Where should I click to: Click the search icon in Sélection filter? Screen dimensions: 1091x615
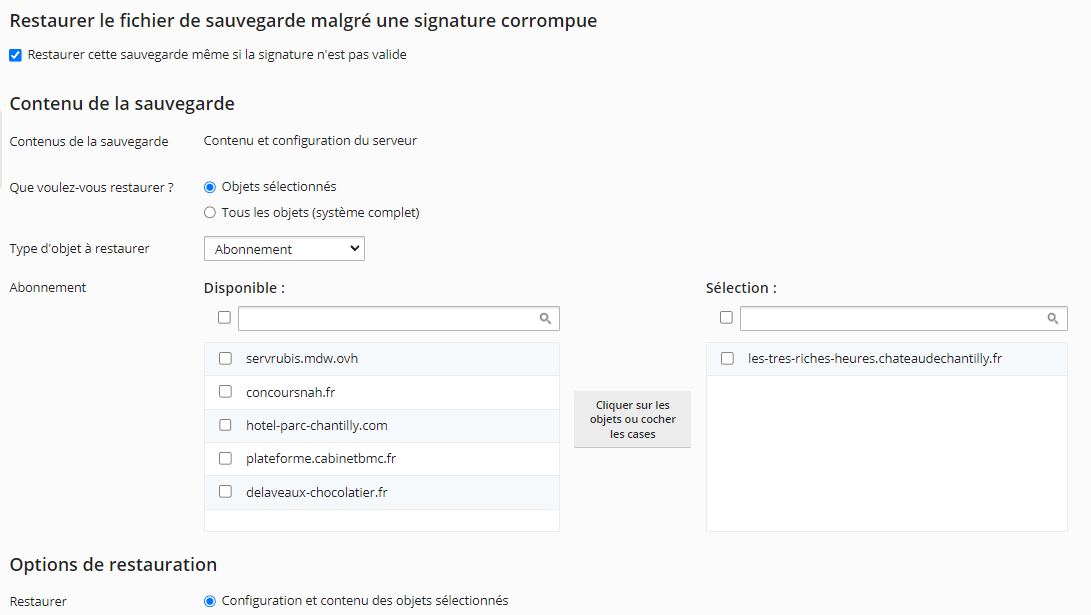[1053, 319]
